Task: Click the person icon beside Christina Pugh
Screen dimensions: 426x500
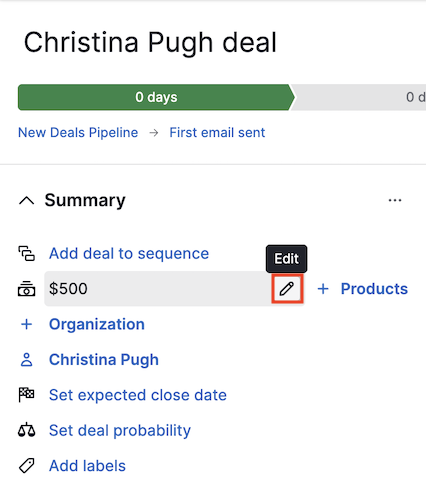Action: coord(26,360)
